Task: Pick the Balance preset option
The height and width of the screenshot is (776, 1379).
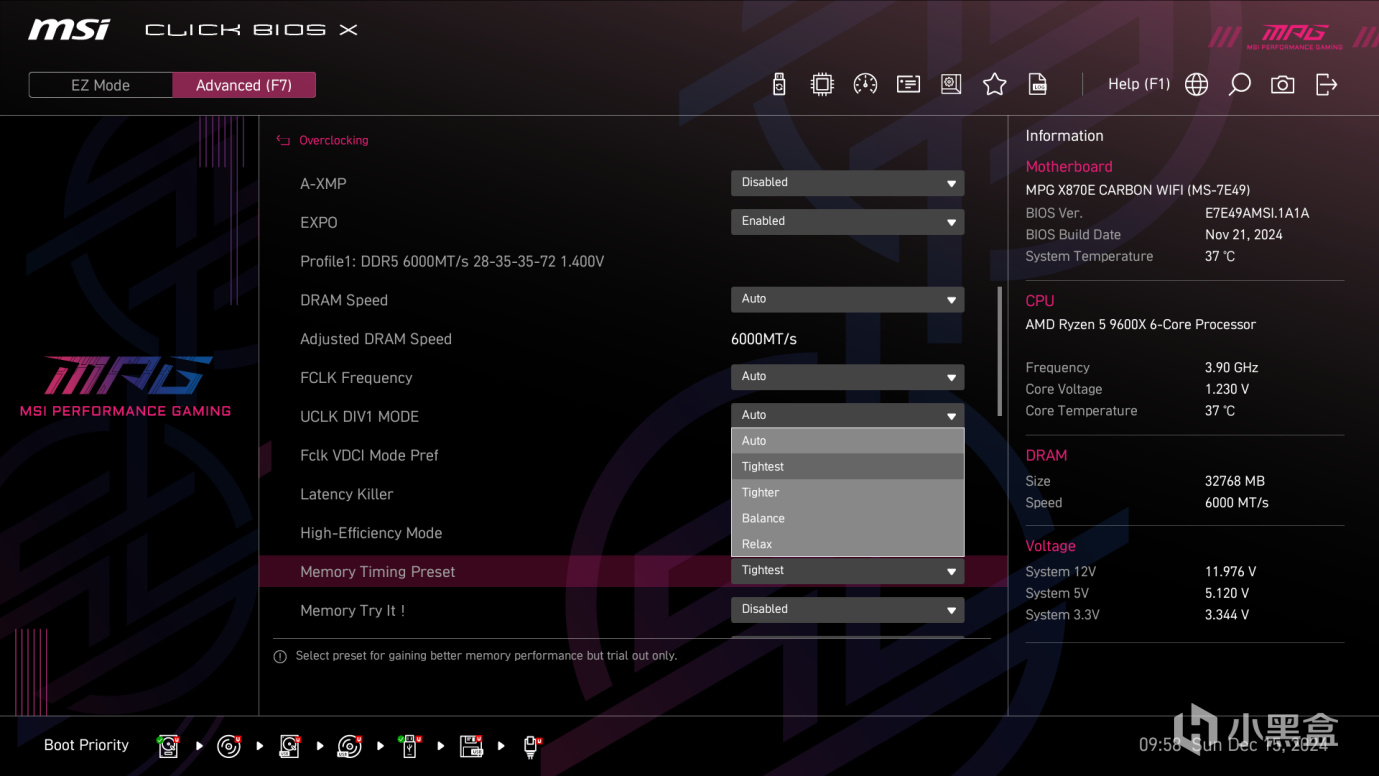Action: pos(847,519)
